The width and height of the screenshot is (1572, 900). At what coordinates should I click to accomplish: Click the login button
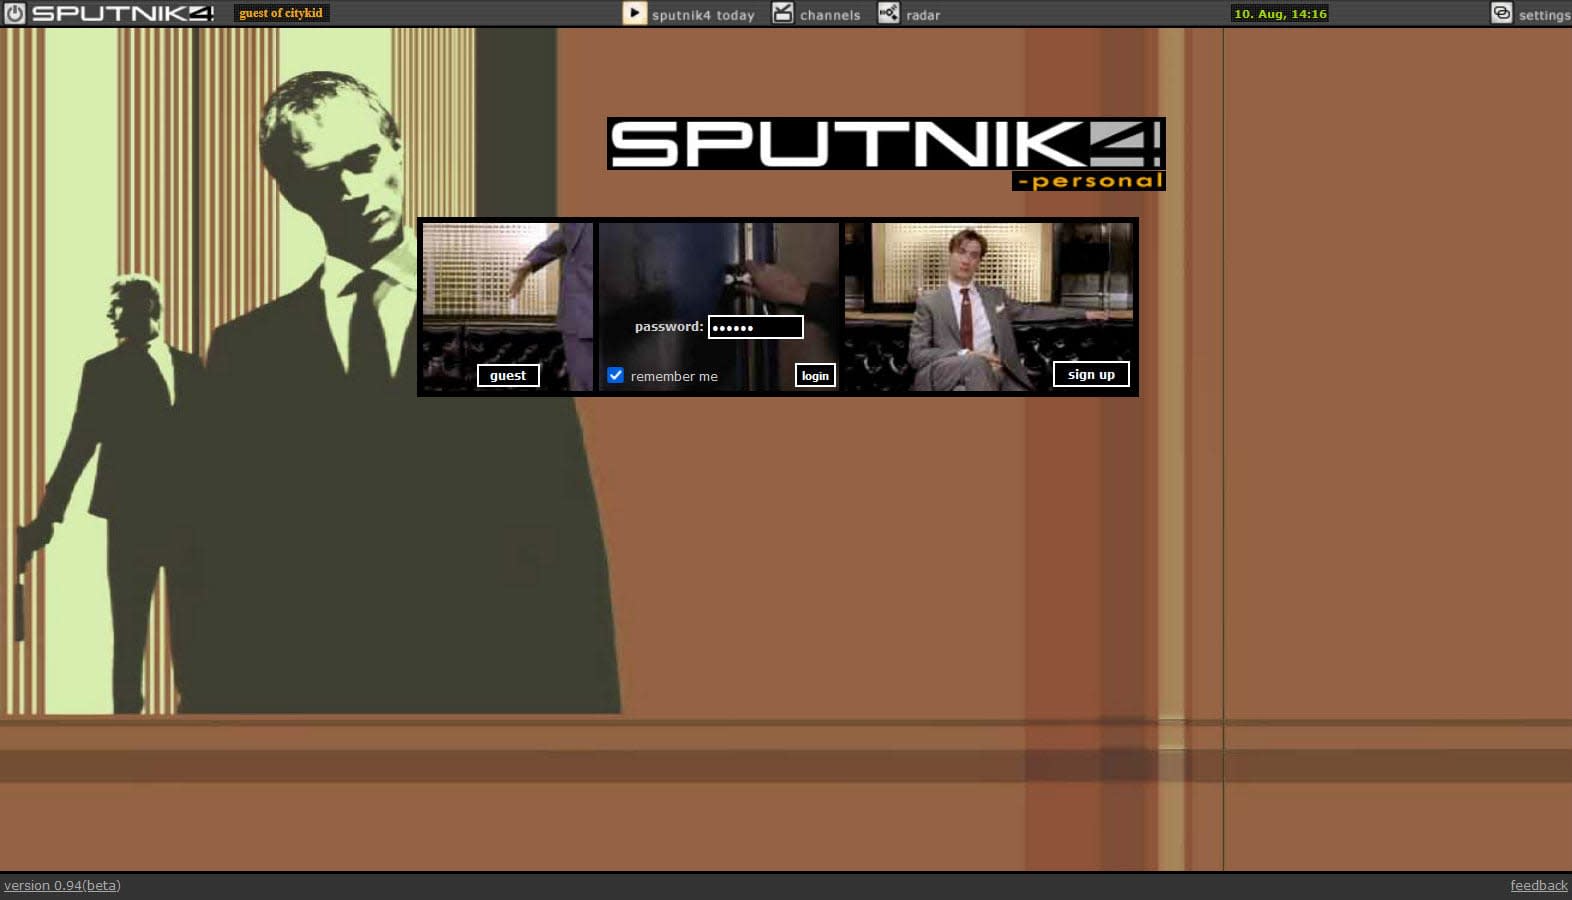click(815, 375)
